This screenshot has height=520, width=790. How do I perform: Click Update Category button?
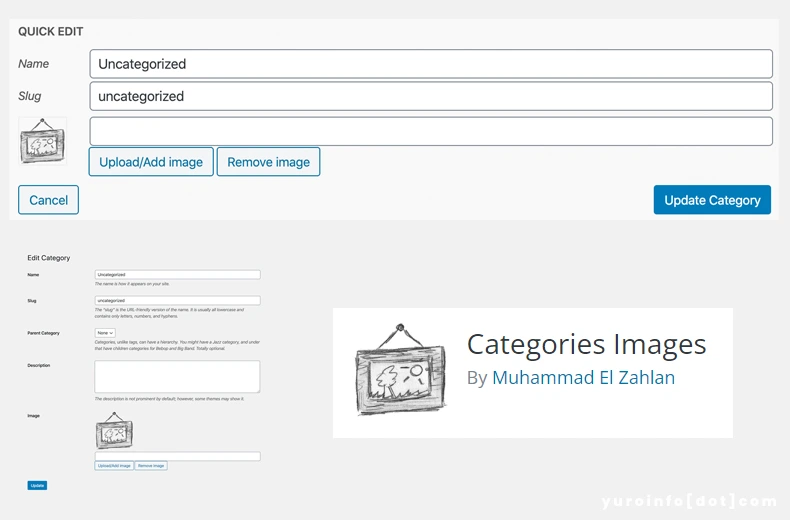(x=712, y=200)
